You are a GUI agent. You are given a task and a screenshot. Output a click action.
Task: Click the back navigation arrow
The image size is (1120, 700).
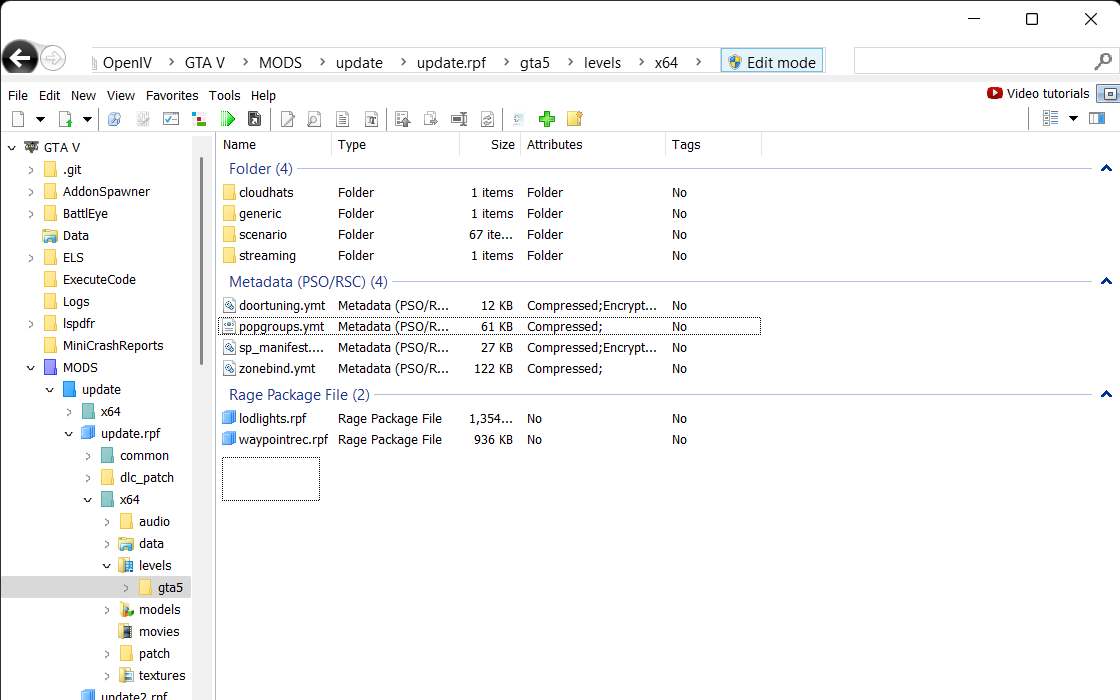click(20, 59)
